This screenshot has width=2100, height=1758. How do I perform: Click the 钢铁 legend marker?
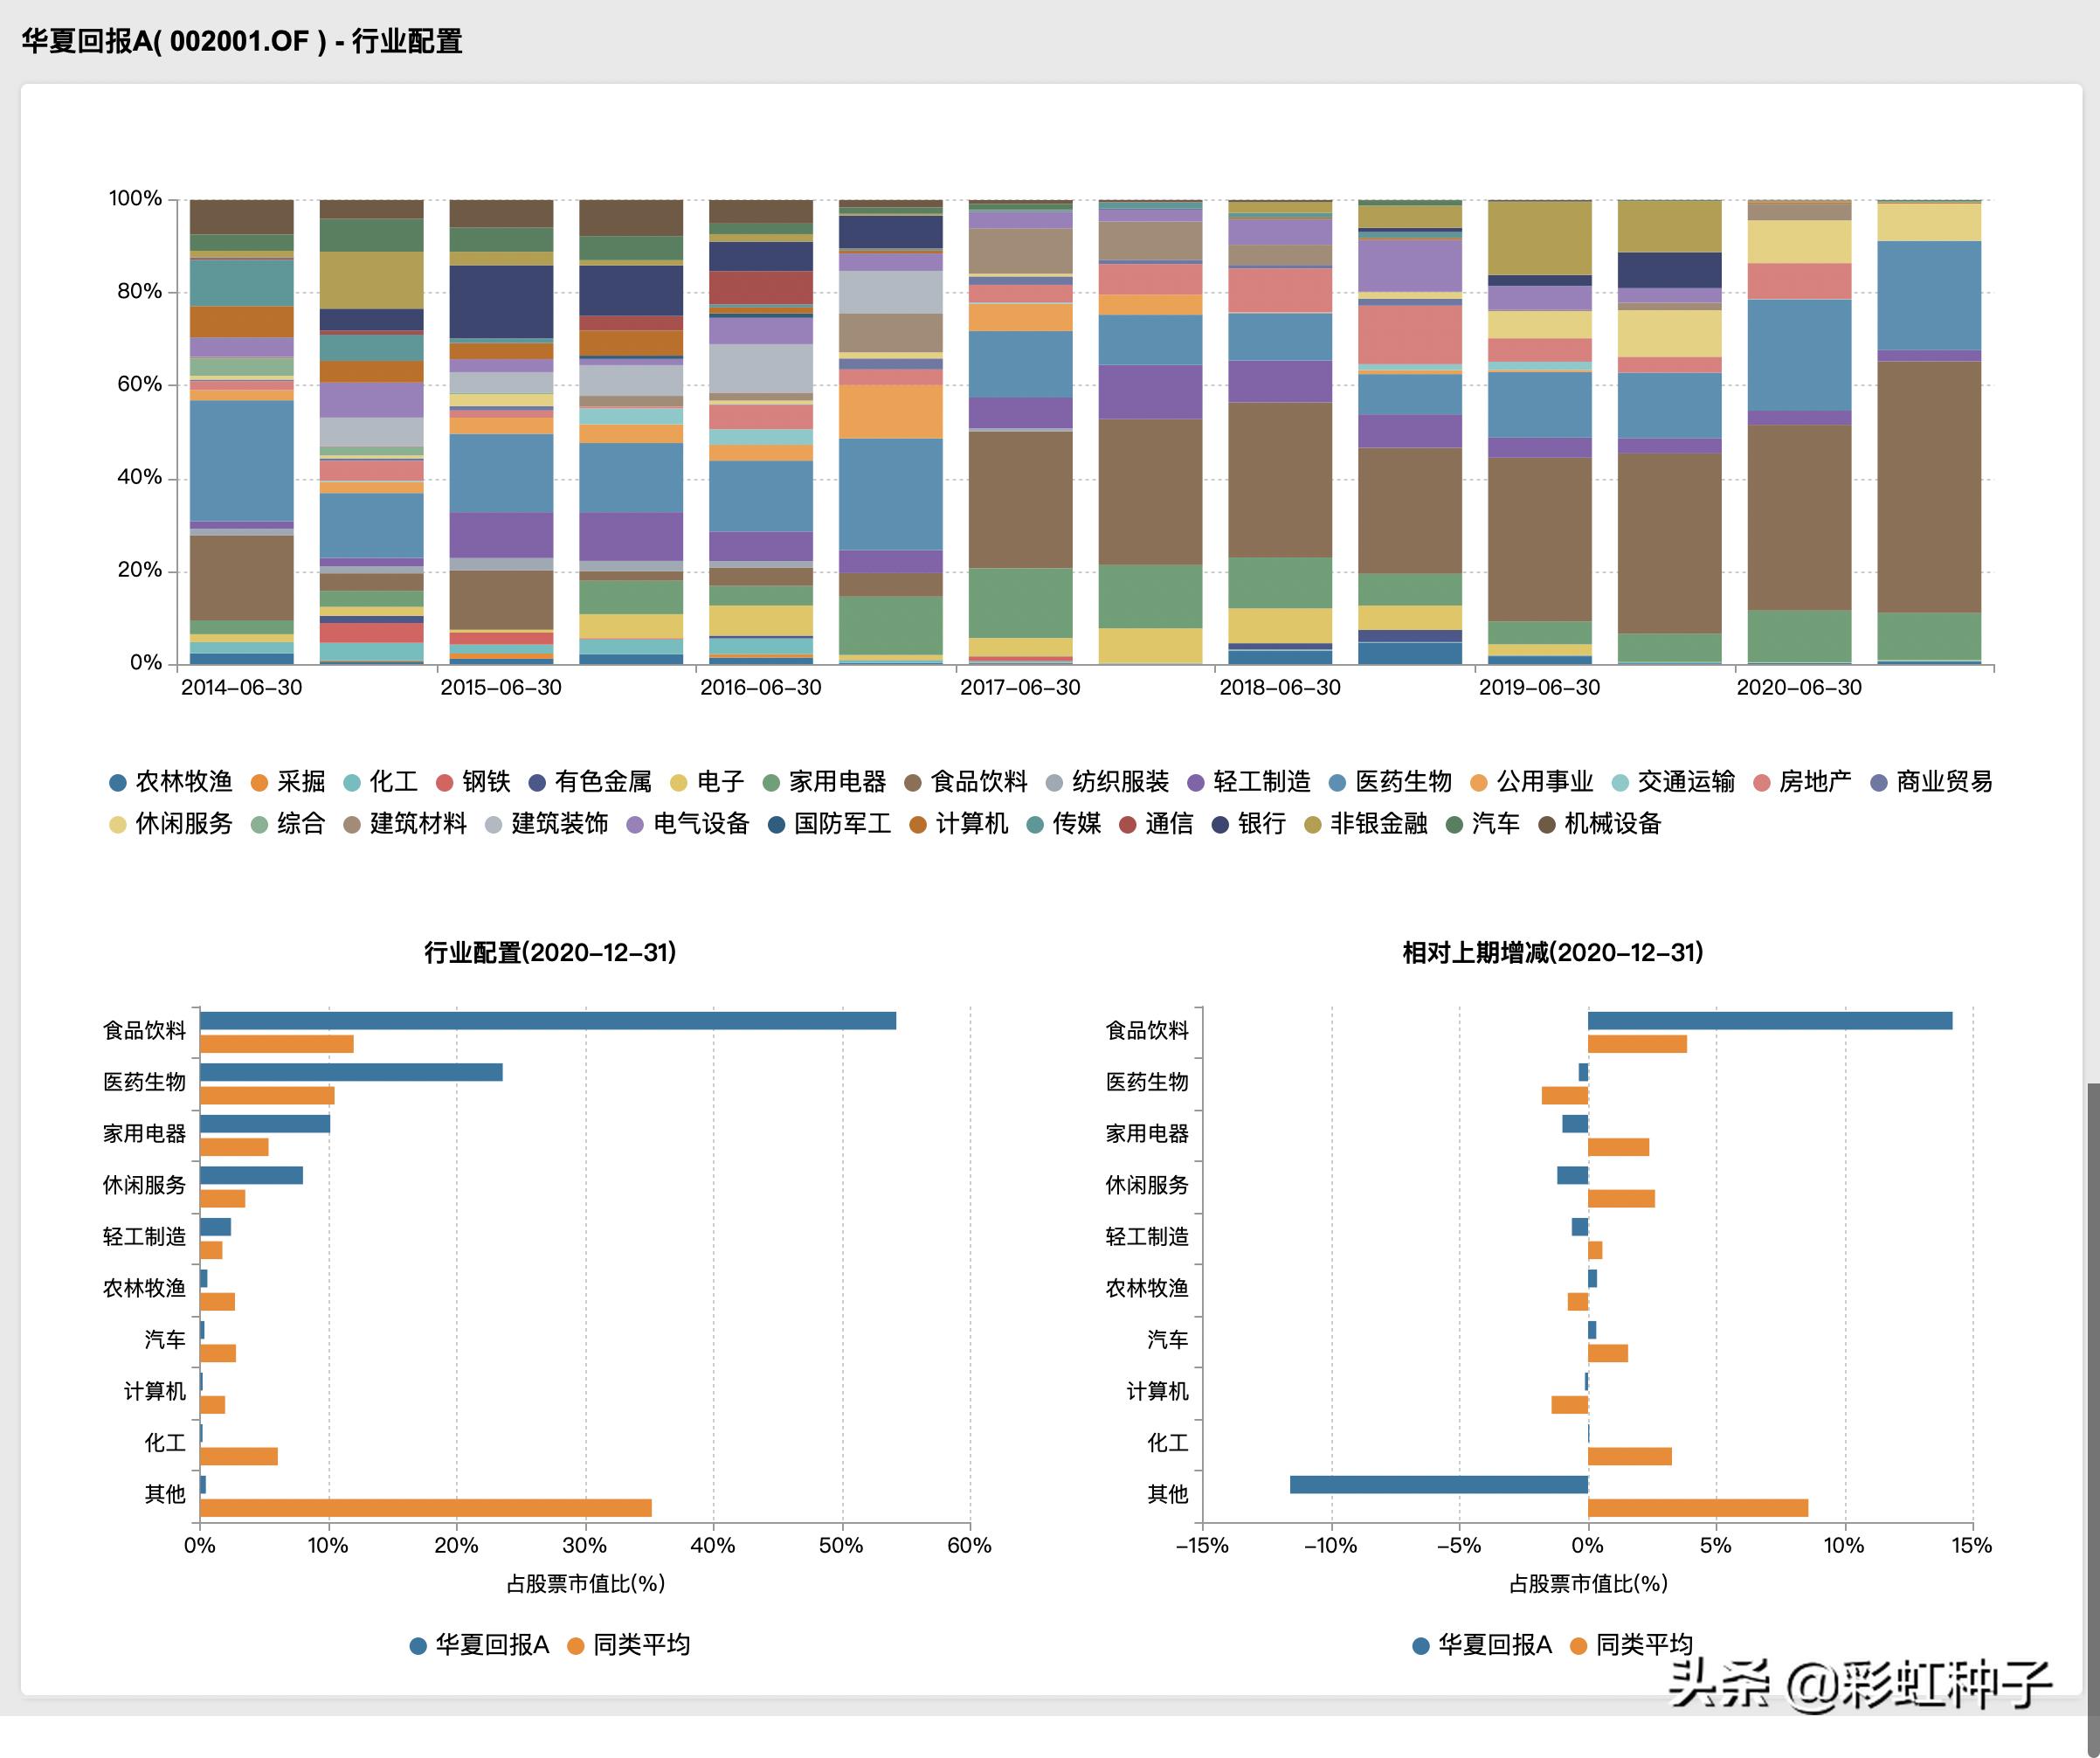[x=445, y=782]
